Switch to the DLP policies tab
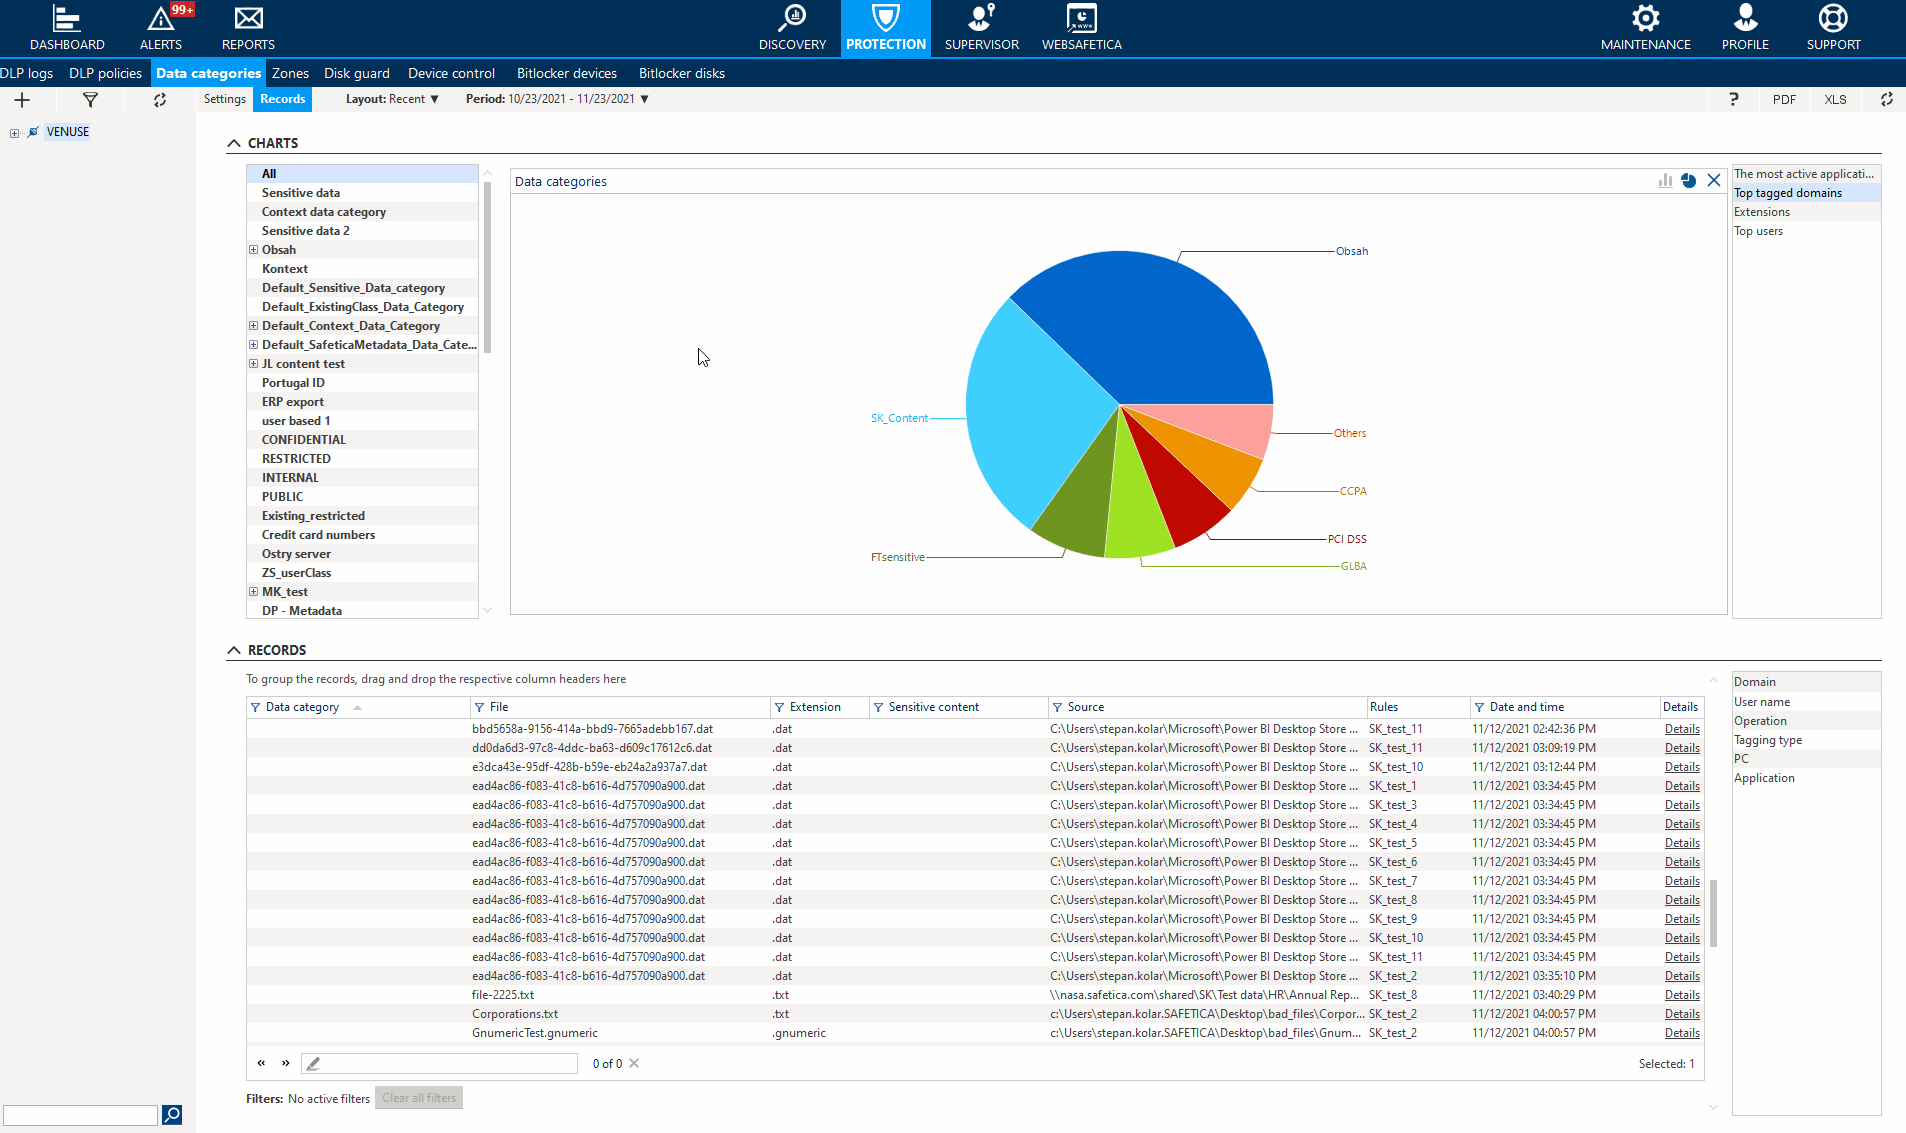This screenshot has height=1133, width=1906. 105,73
